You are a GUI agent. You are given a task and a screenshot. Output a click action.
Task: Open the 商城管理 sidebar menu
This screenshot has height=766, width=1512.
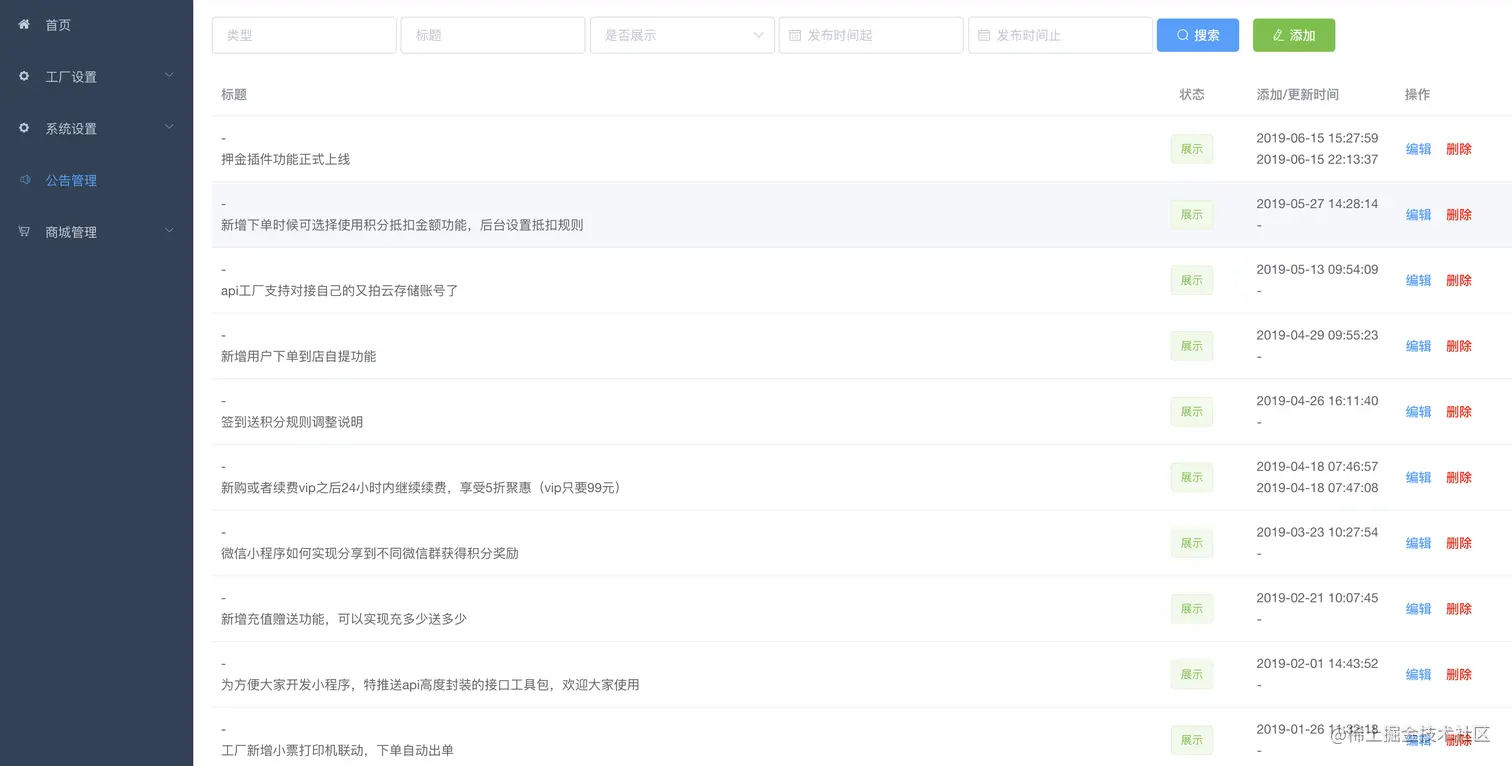tap(96, 232)
